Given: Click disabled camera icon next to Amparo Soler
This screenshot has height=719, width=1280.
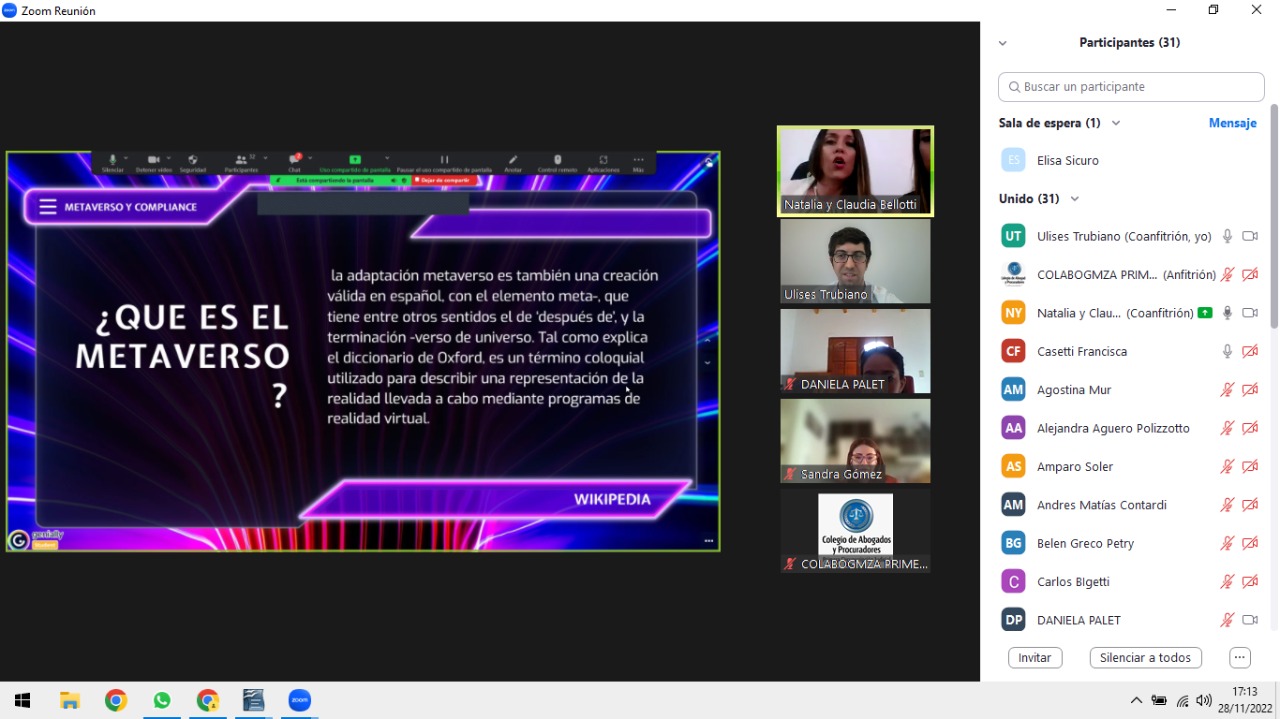Looking at the screenshot, I should [x=1249, y=467].
